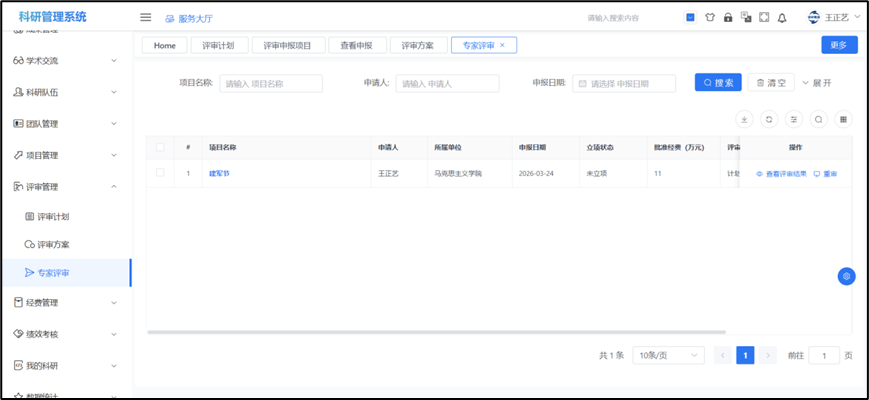
Task: Check the select-all checkbox in table header
Action: [160, 147]
